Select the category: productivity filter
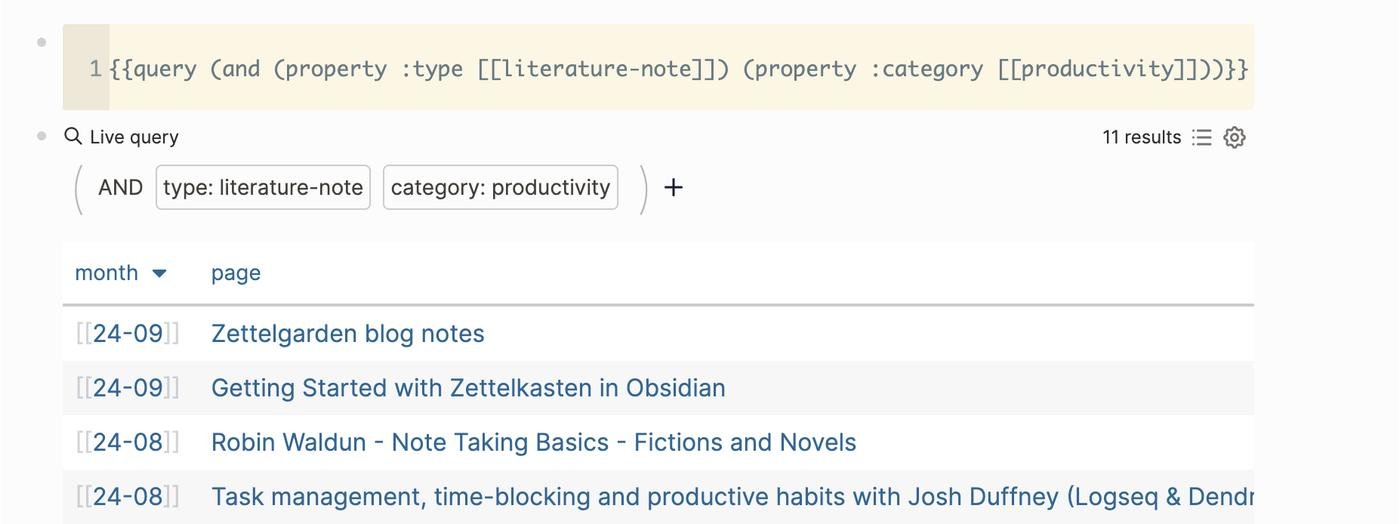The height and width of the screenshot is (524, 1400). coord(500,187)
